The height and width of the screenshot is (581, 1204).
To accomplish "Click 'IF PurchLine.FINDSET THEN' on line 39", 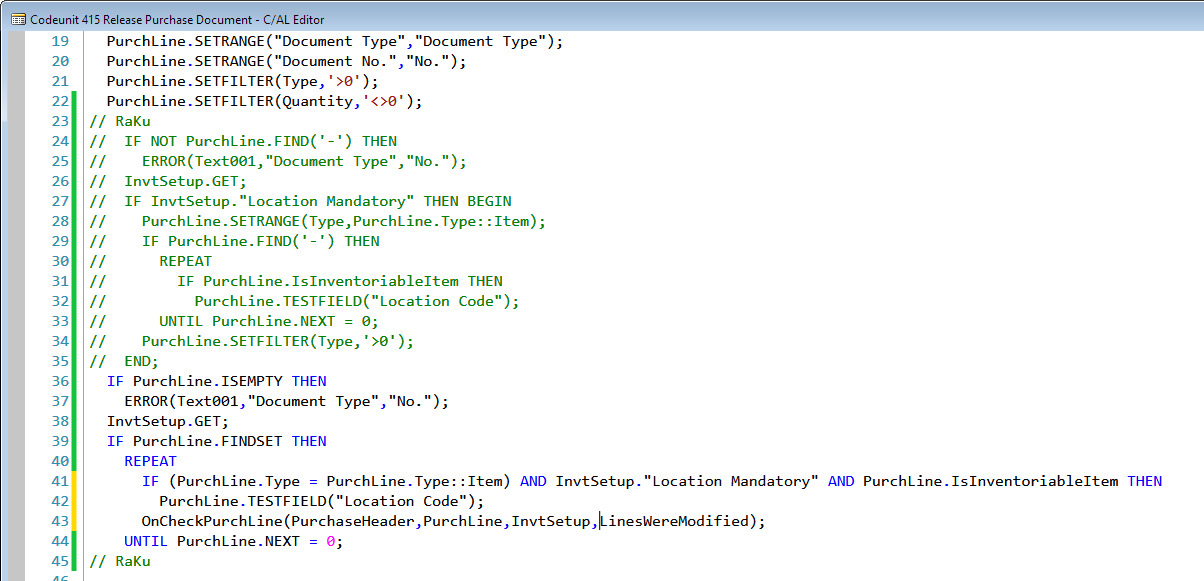I will (x=217, y=441).
